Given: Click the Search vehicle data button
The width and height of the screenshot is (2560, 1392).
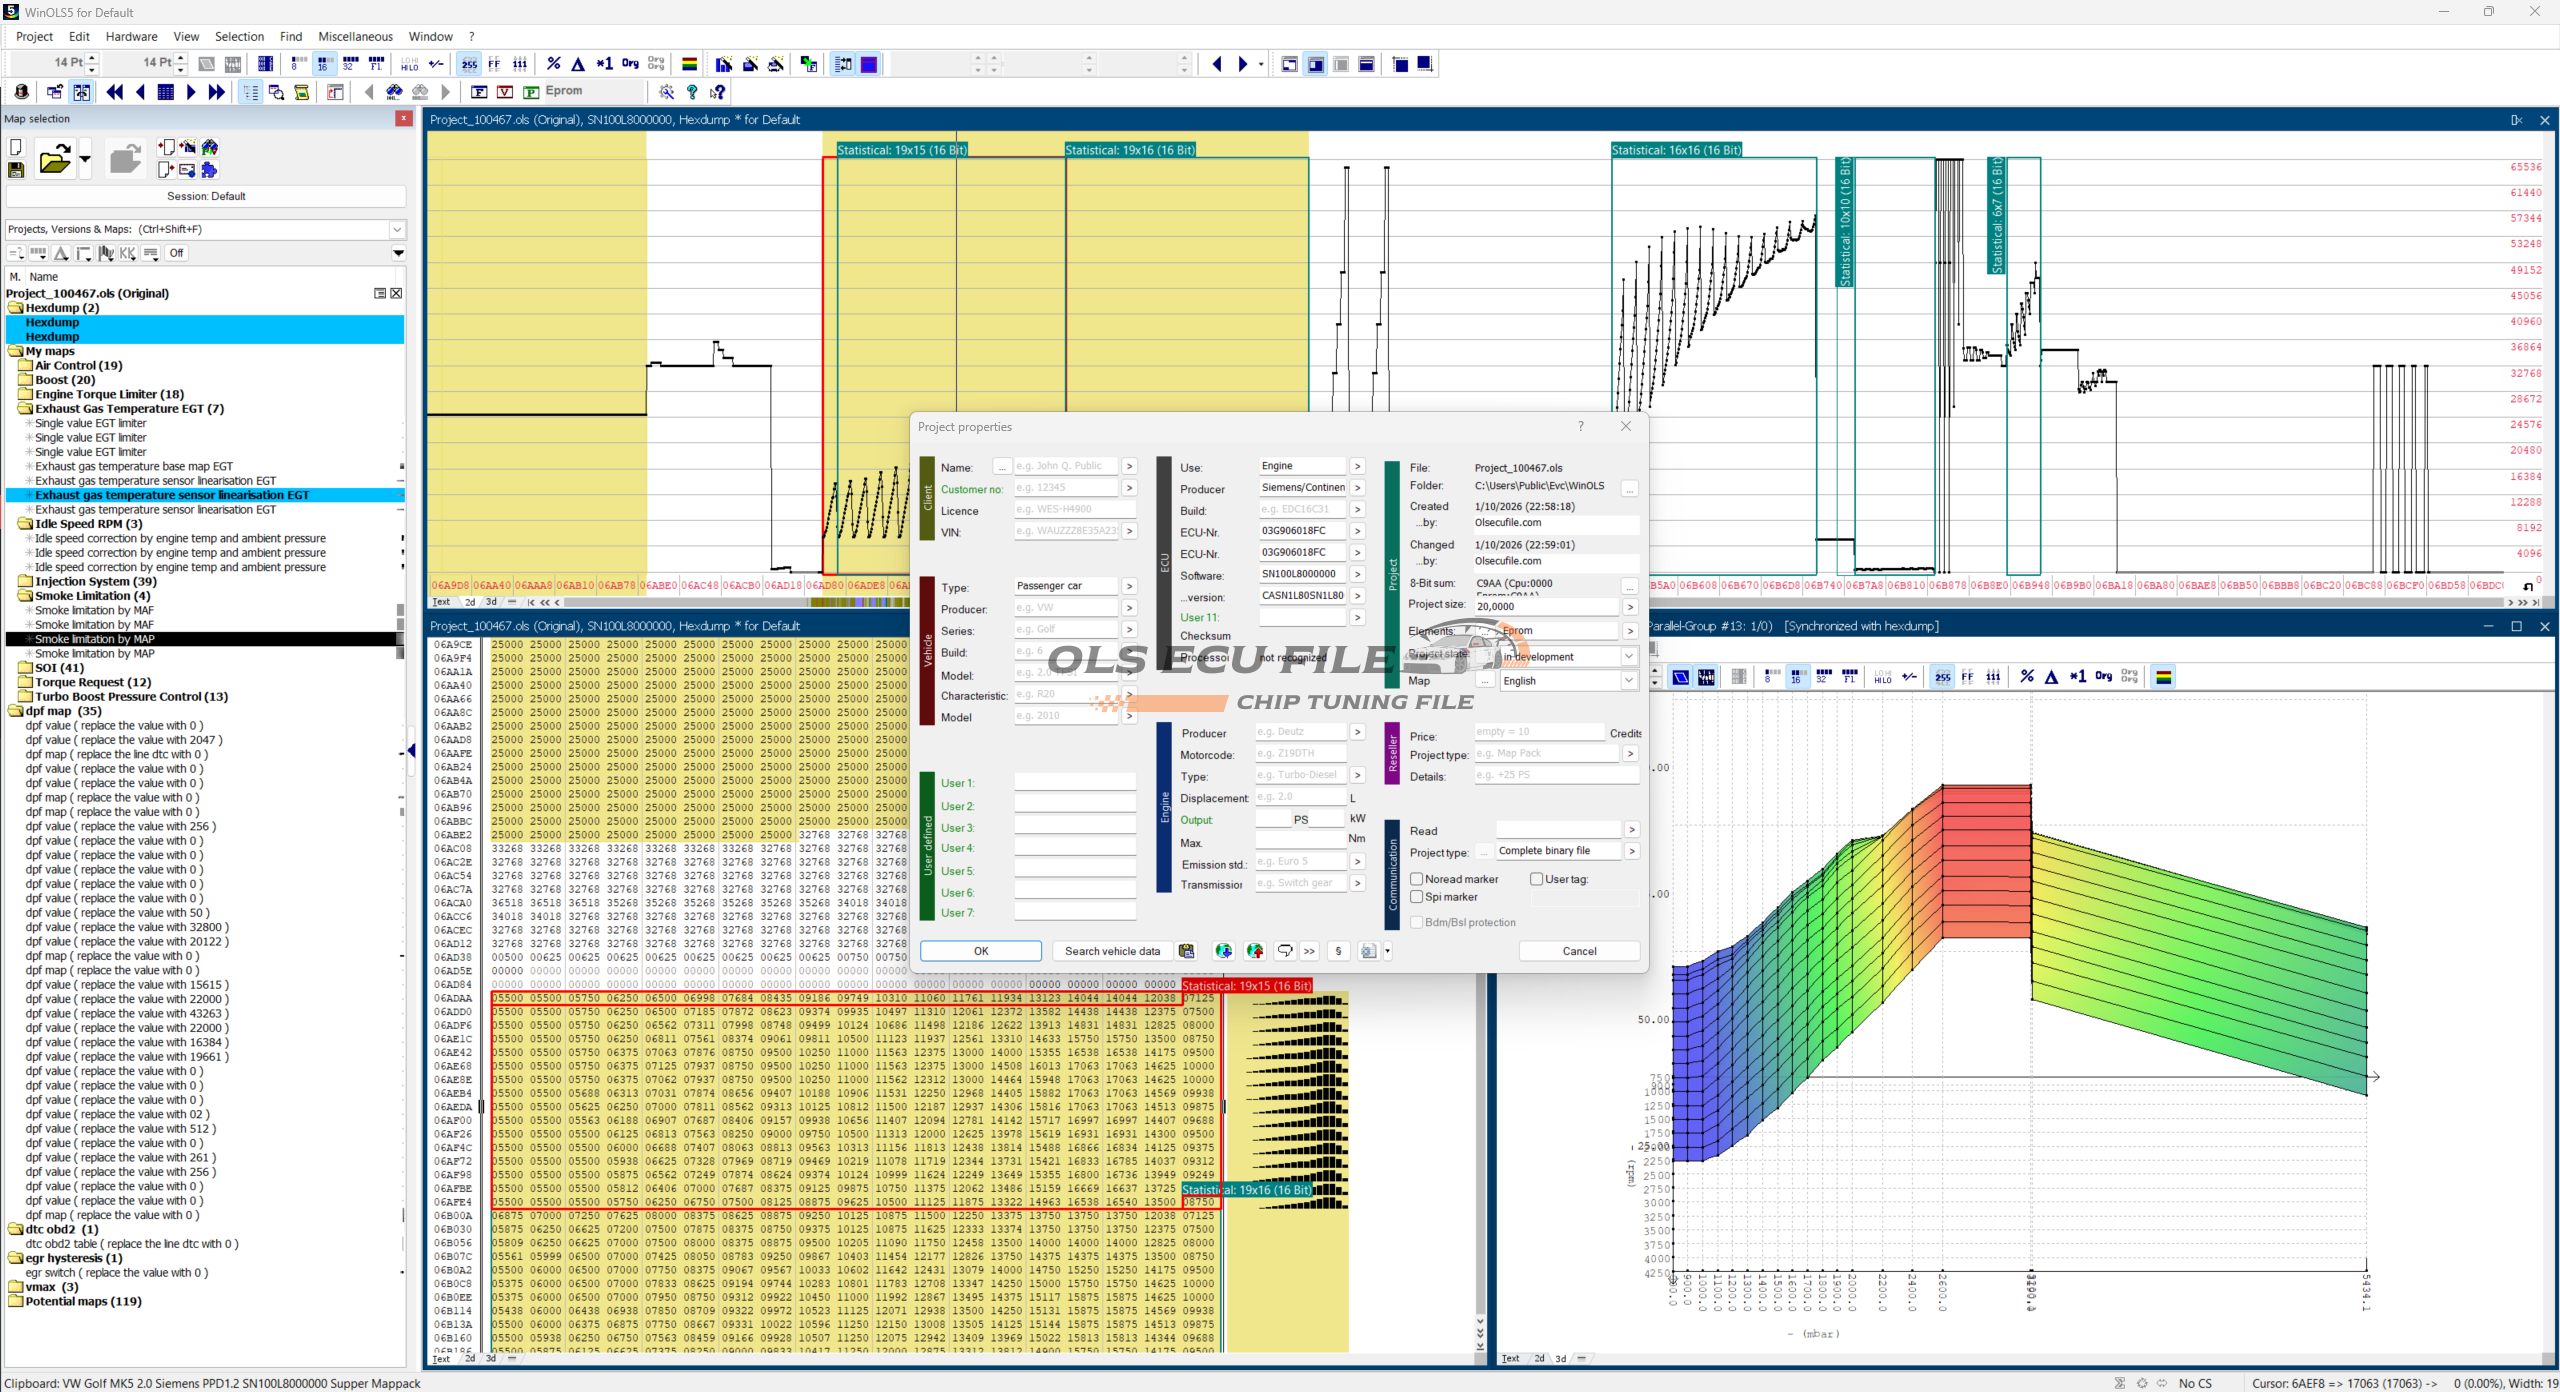Looking at the screenshot, I should [x=1112, y=951].
